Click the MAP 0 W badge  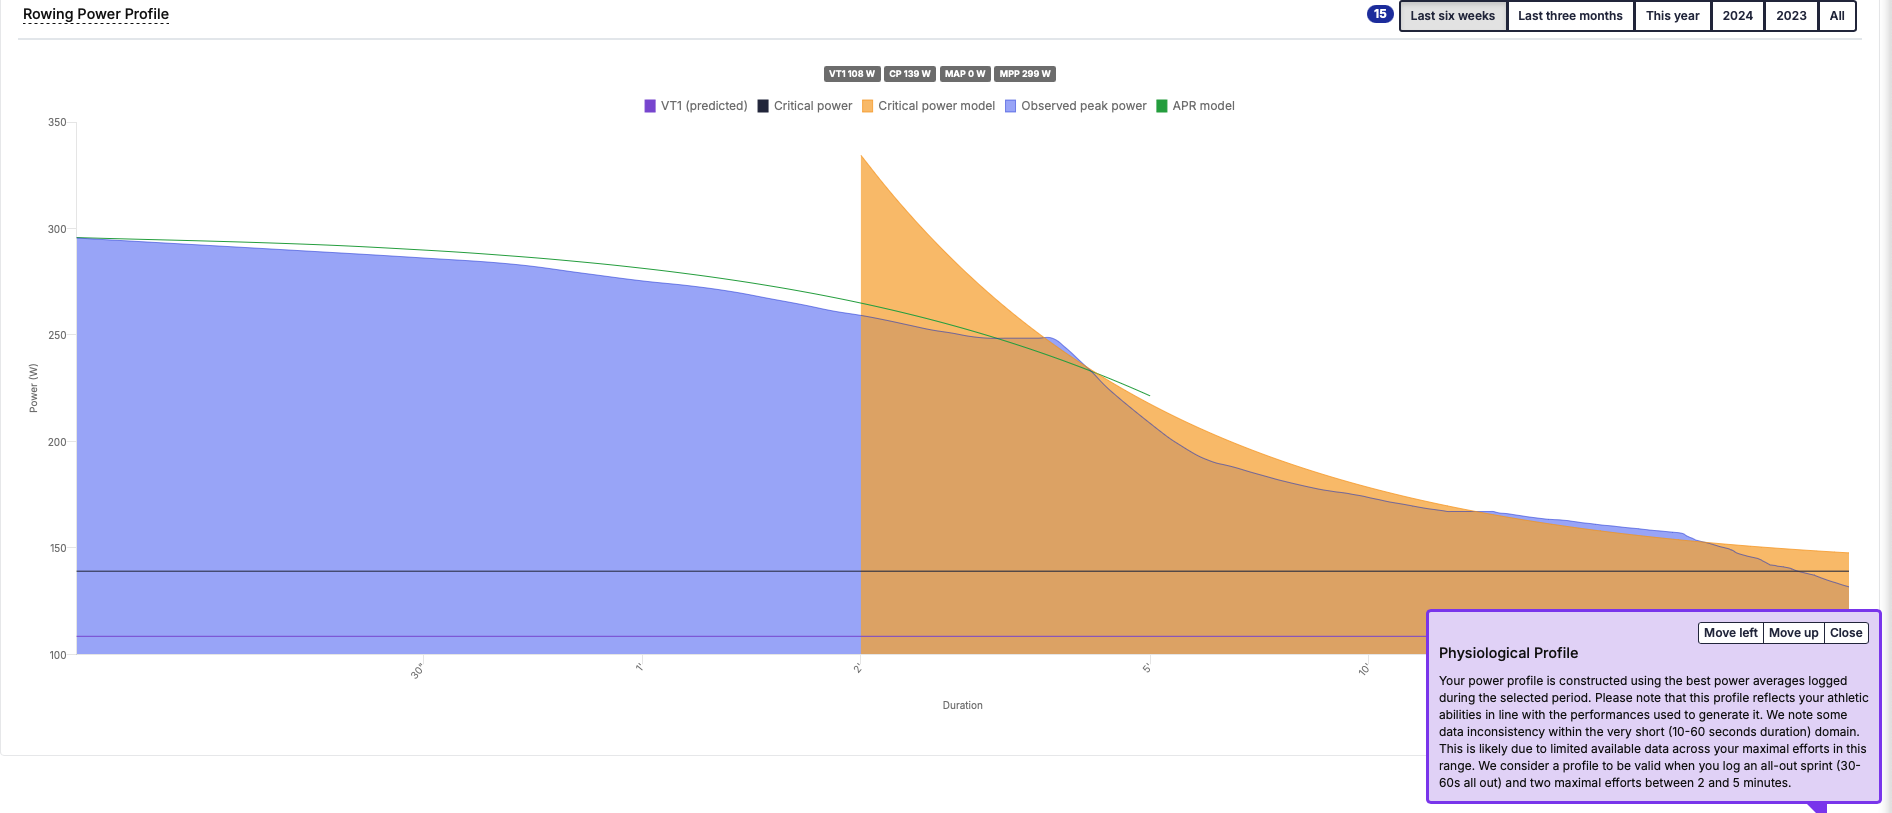coord(965,74)
